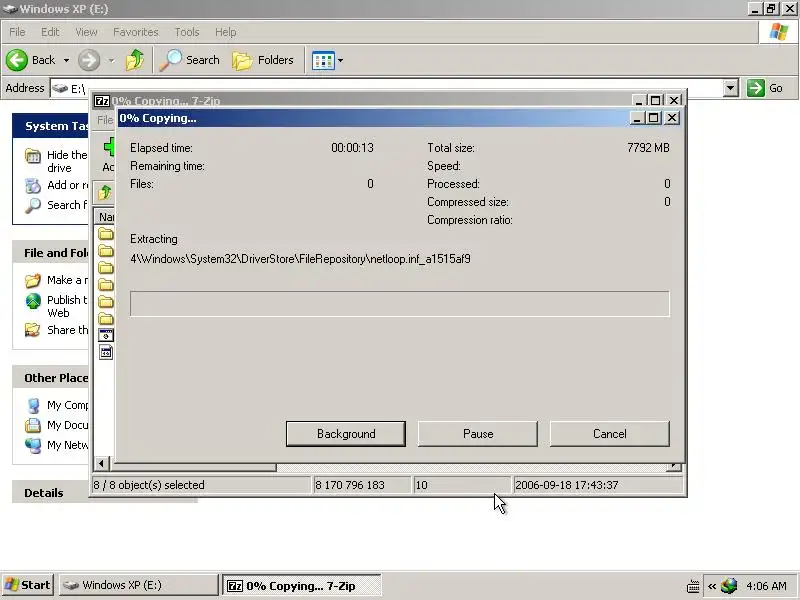
Task: Click Add or remove programs link
Action: coord(67,185)
